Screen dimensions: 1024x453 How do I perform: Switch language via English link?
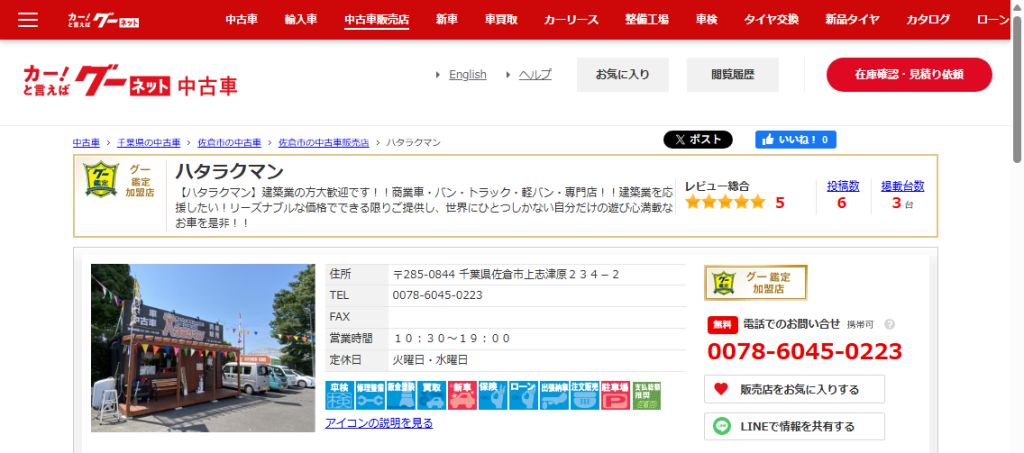[x=467, y=75]
